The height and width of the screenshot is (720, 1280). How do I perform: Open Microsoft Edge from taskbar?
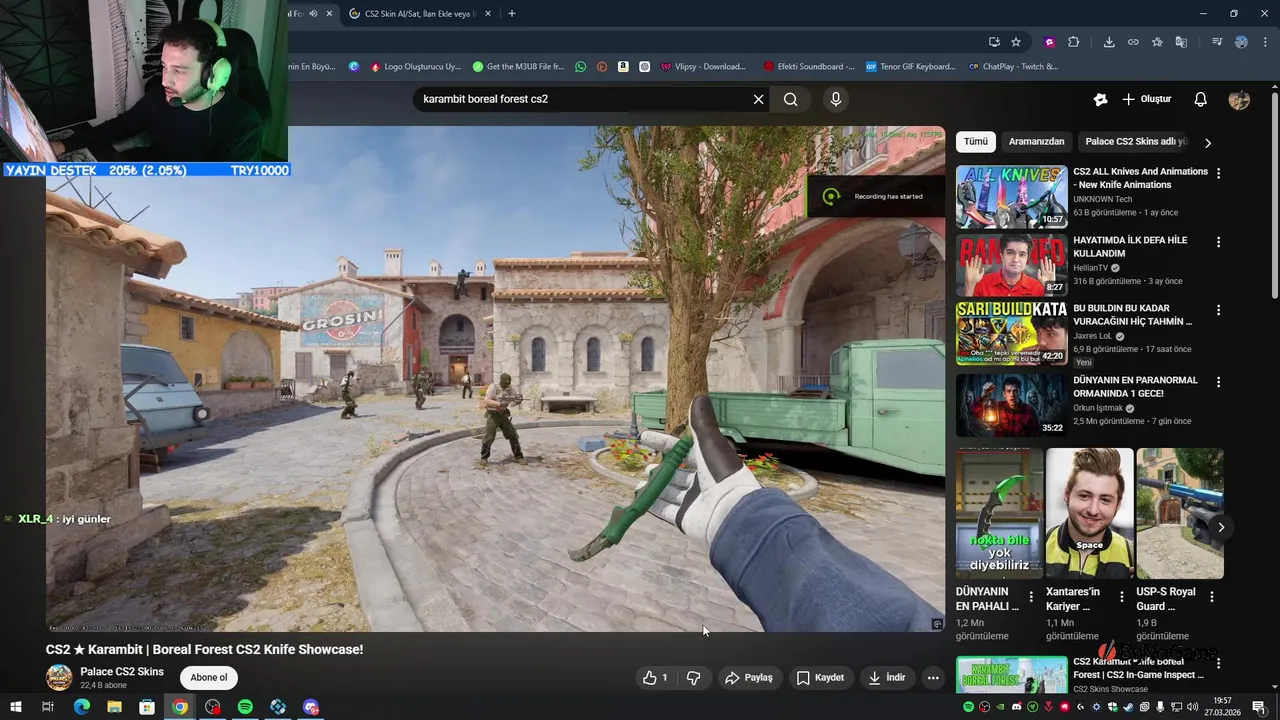coord(82,707)
